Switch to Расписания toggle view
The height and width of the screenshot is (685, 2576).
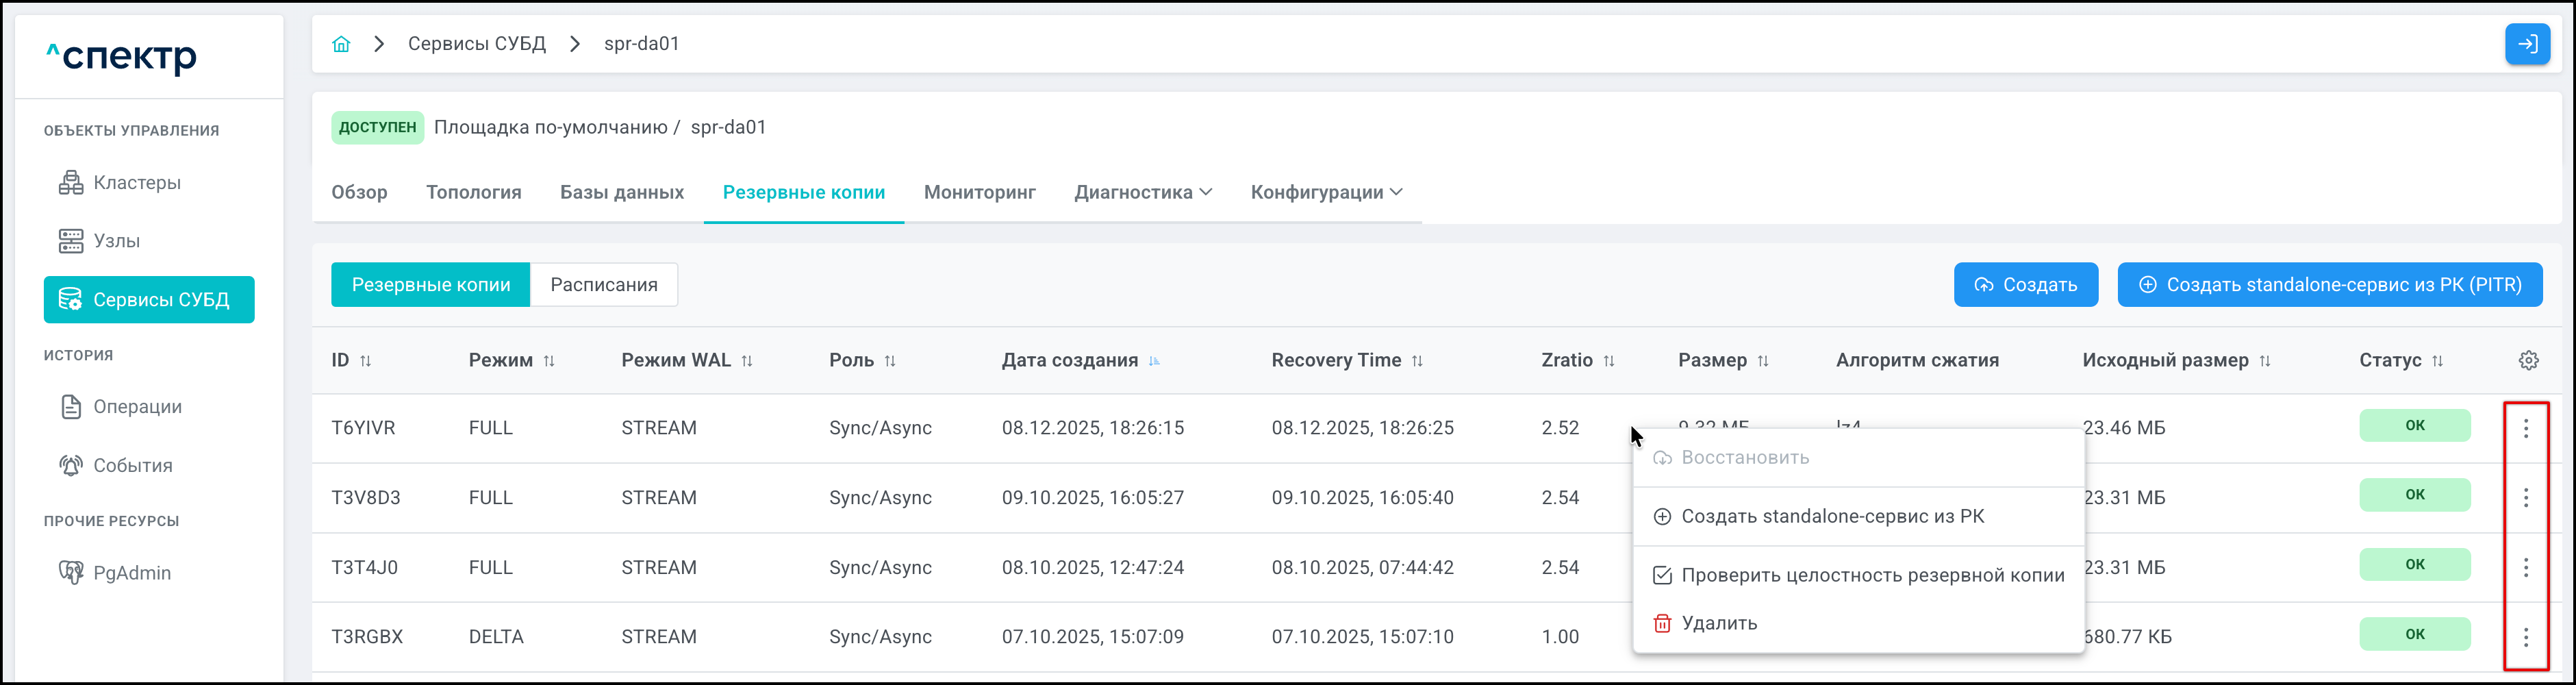(x=603, y=285)
